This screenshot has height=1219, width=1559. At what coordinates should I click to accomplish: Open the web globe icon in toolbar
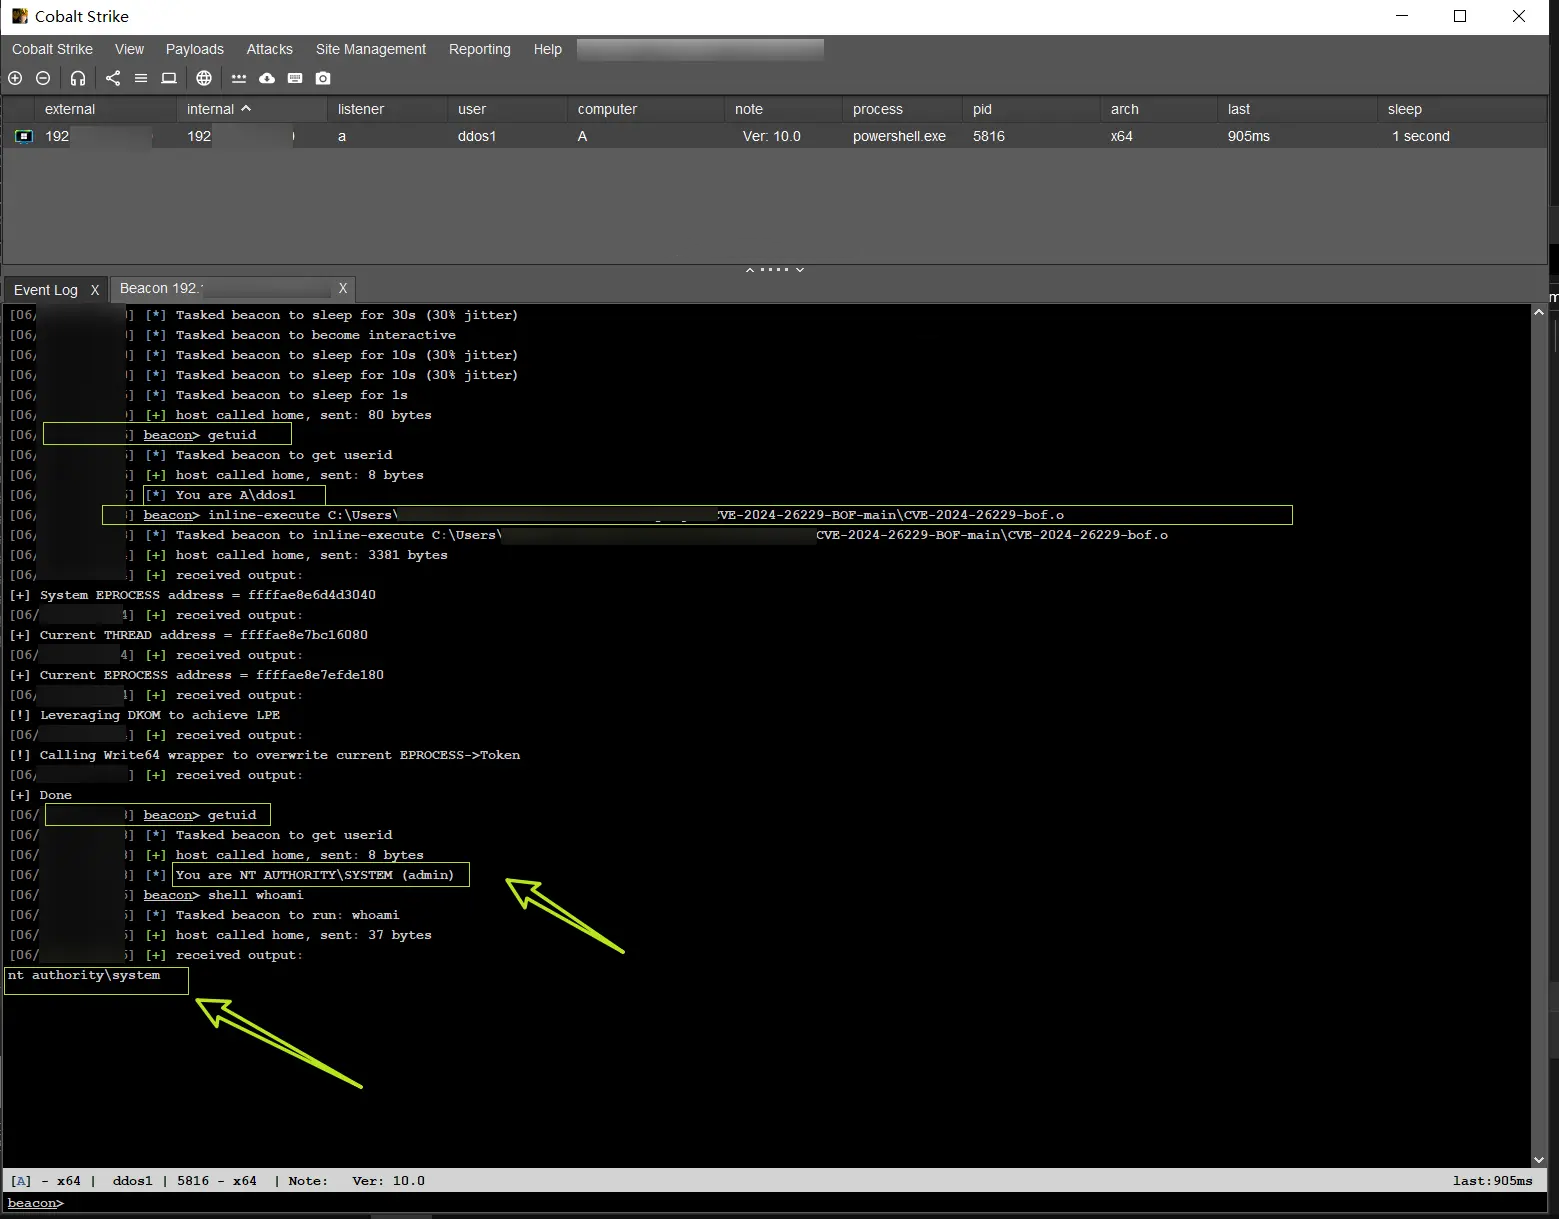(204, 78)
